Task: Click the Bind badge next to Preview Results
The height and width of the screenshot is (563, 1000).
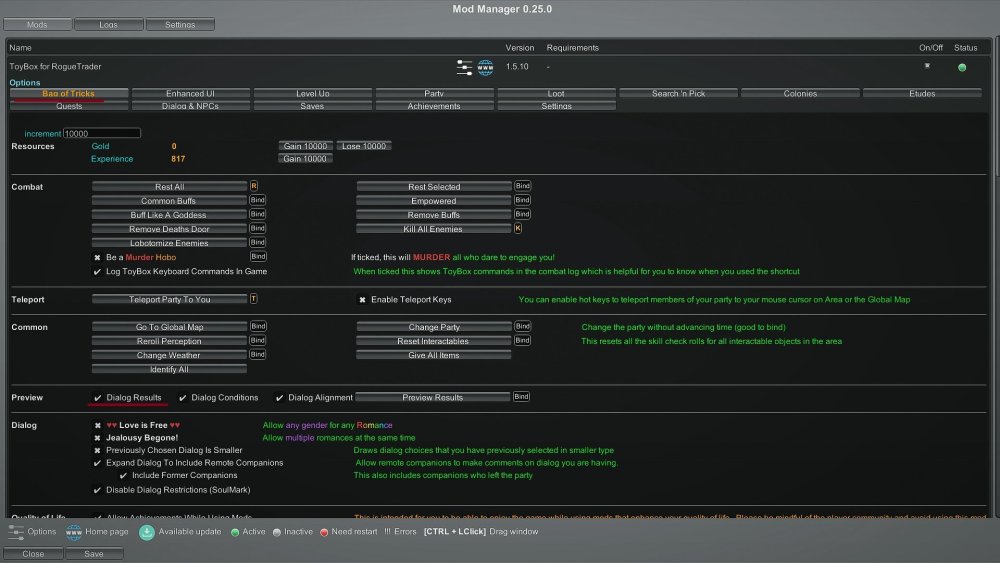Action: click(x=521, y=397)
